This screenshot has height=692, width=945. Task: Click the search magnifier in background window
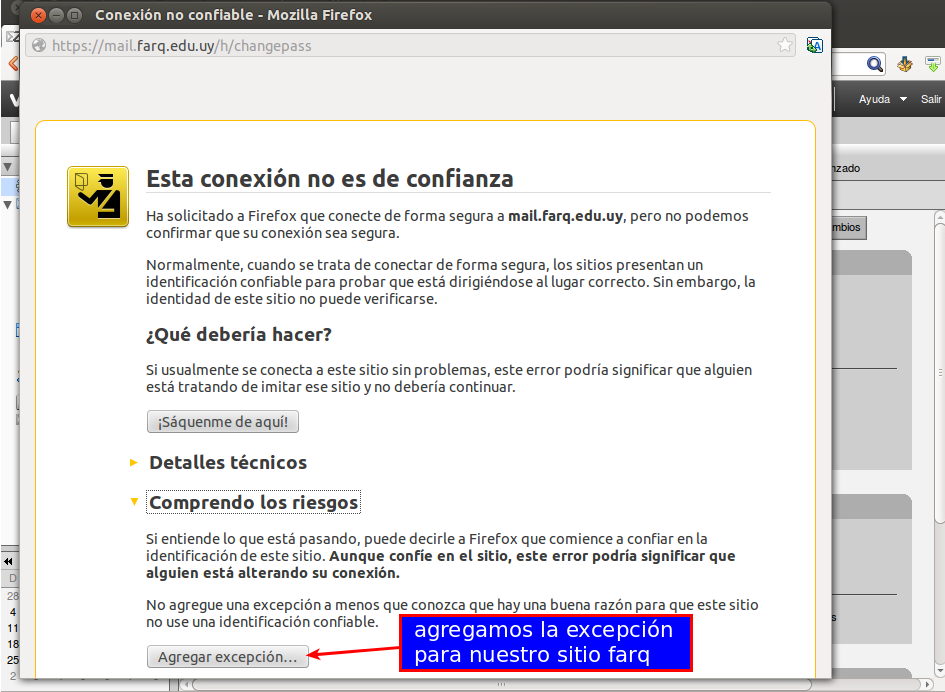[x=874, y=64]
